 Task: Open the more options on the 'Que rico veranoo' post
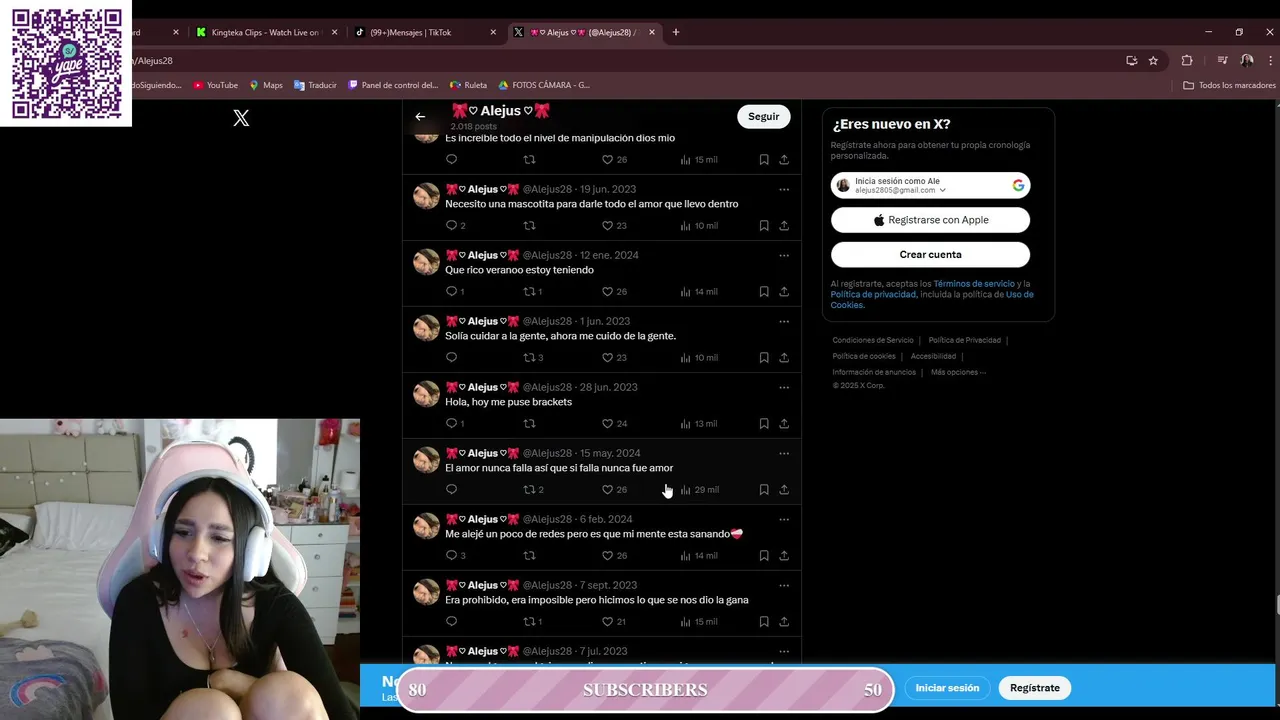click(x=784, y=255)
